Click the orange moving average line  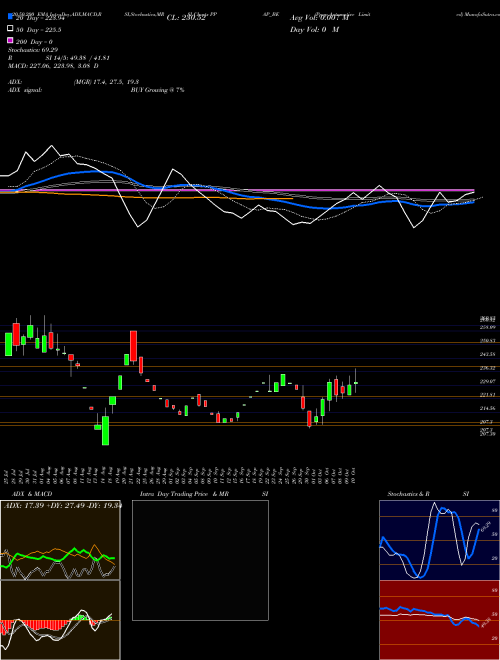point(146,196)
